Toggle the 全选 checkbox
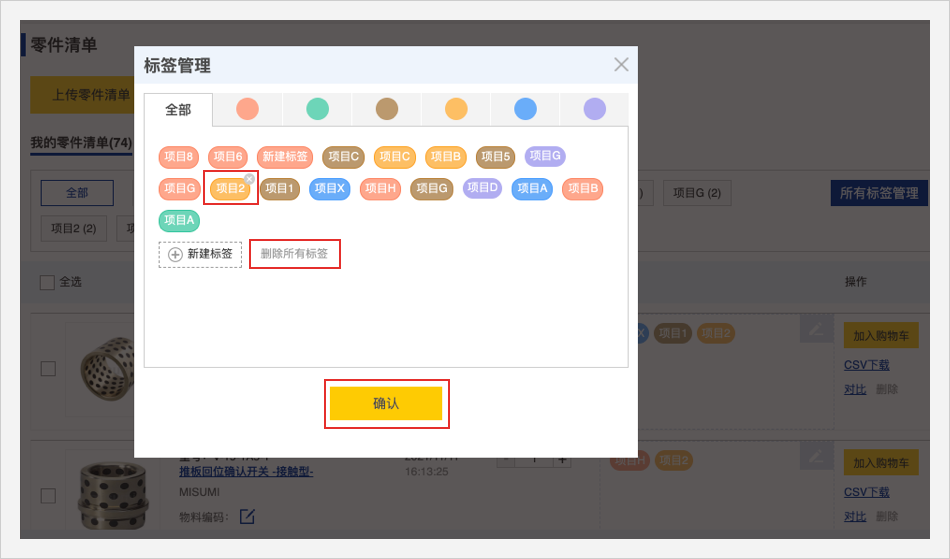The width and height of the screenshot is (950, 559). (x=47, y=283)
